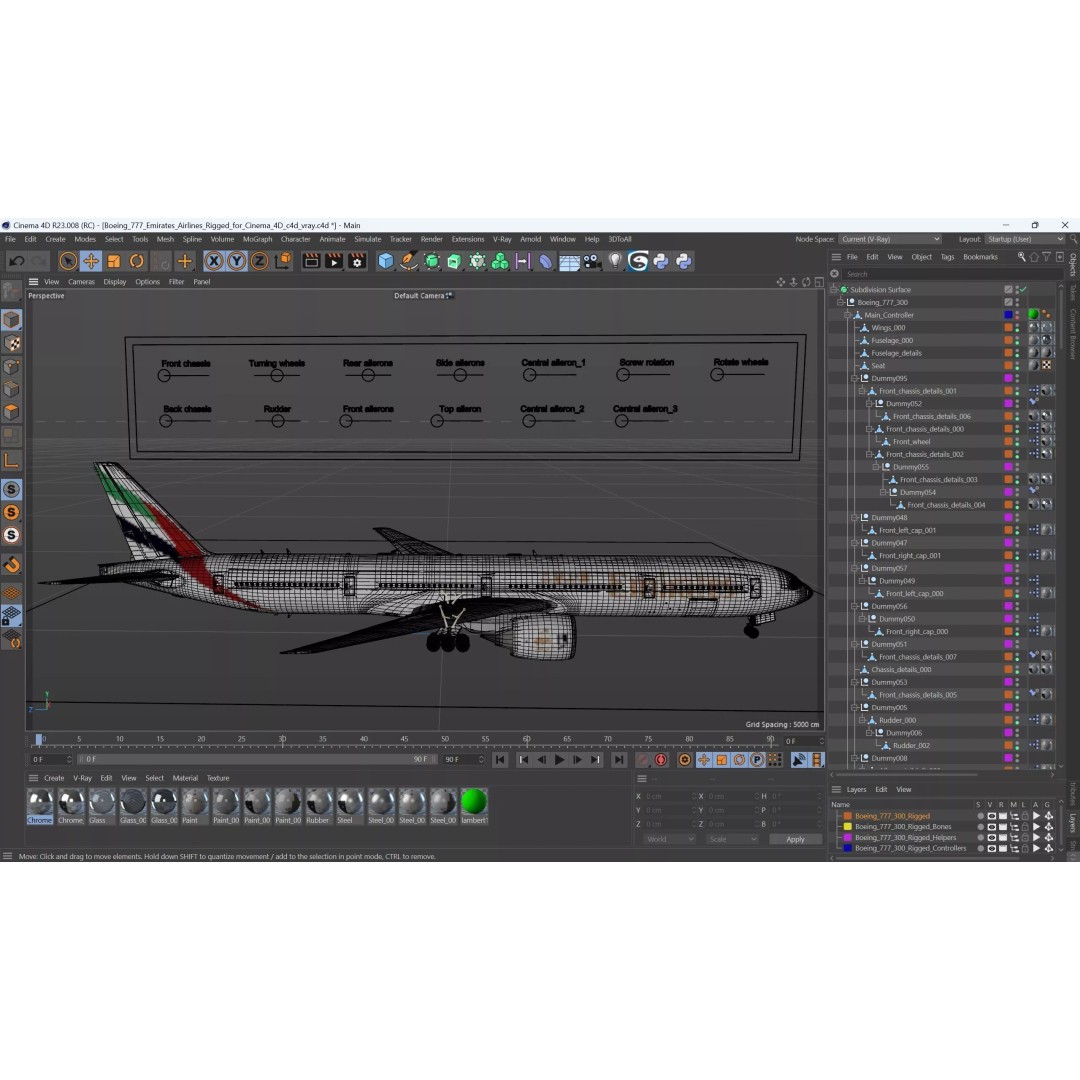The width and height of the screenshot is (1080, 1080).
Task: Toggle Y axis lock
Action: 237,261
